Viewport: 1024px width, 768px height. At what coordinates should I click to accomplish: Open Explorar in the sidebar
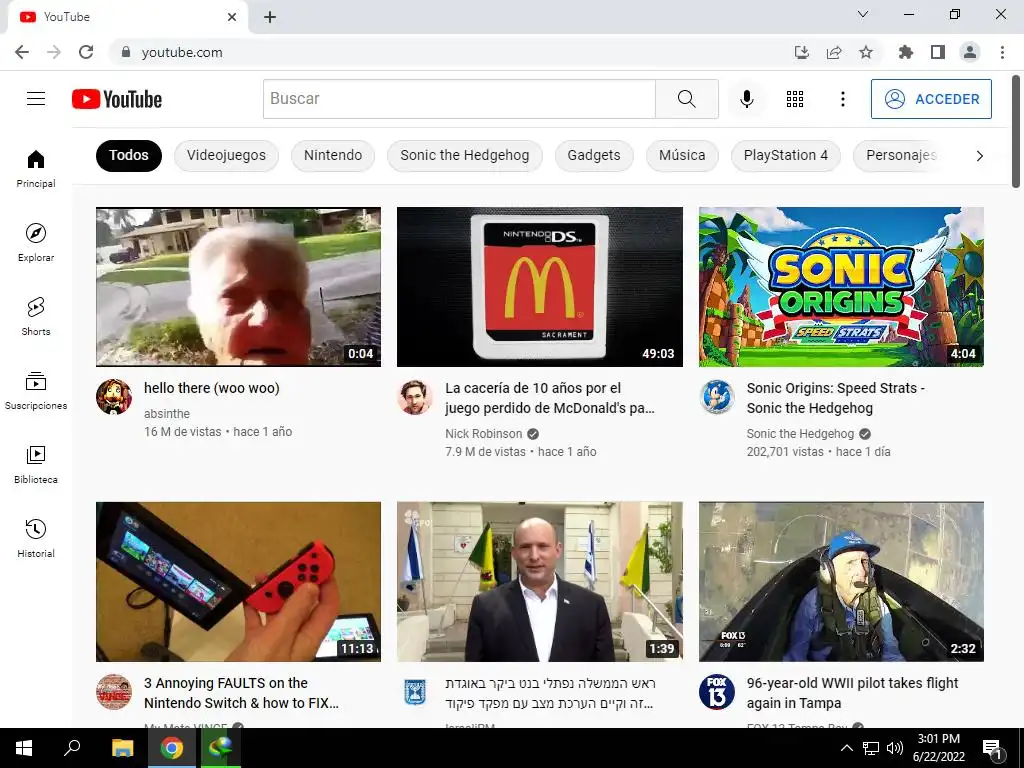[36, 242]
